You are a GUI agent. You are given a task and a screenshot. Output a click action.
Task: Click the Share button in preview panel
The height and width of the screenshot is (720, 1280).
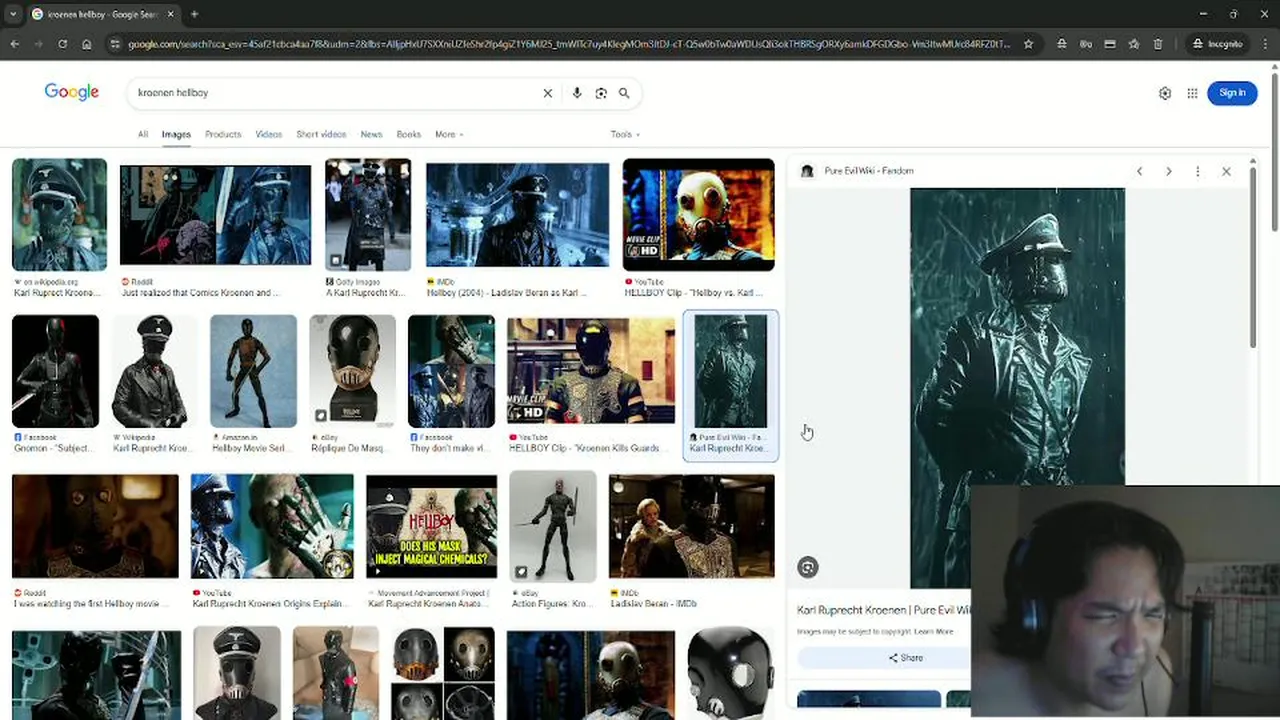coord(906,658)
